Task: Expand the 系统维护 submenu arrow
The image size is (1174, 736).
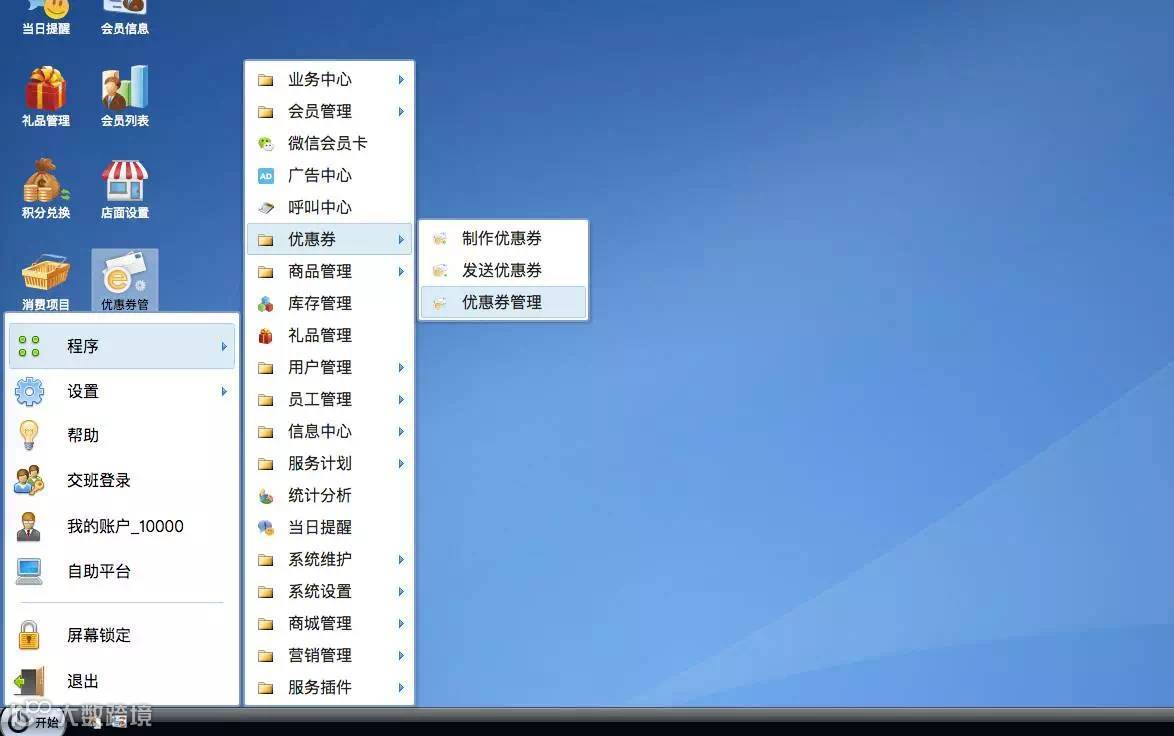Action: (x=401, y=559)
